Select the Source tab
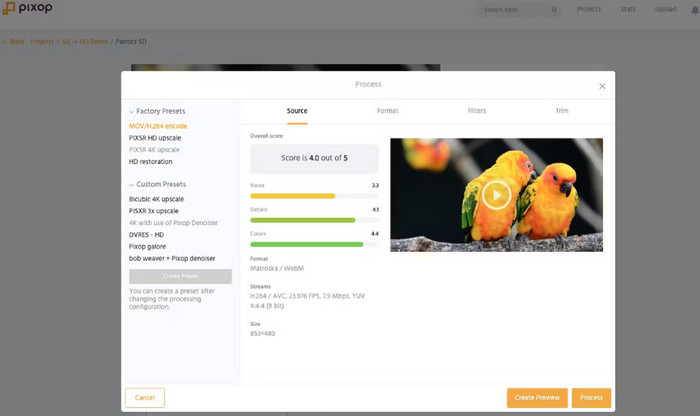 point(297,111)
